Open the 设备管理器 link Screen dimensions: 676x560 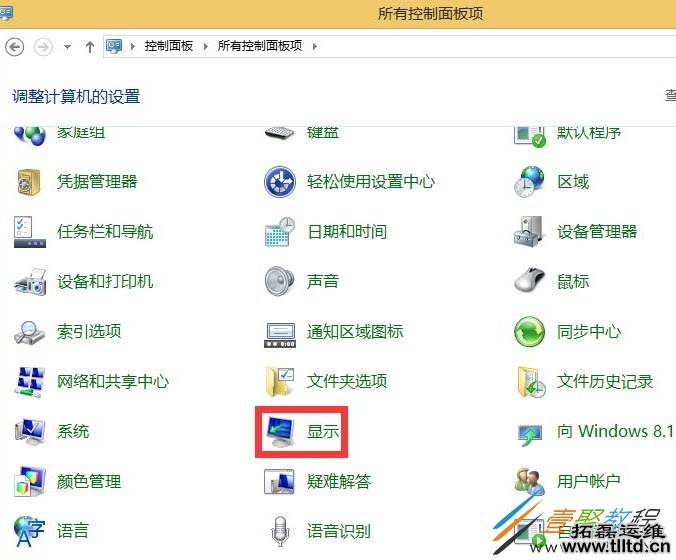click(x=597, y=232)
